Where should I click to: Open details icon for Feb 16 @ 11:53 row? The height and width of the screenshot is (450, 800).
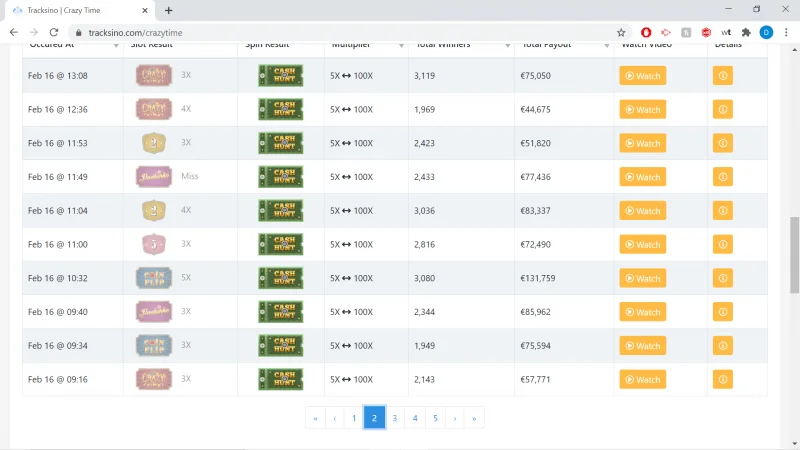[x=722, y=143]
